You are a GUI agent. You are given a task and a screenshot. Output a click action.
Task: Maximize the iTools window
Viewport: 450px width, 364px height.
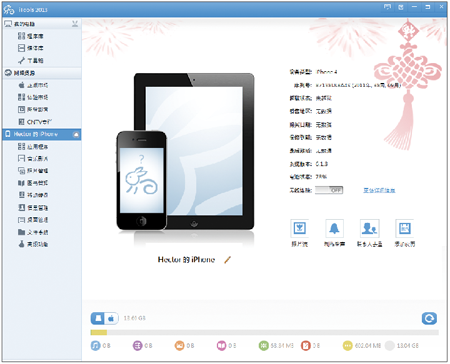428,7
